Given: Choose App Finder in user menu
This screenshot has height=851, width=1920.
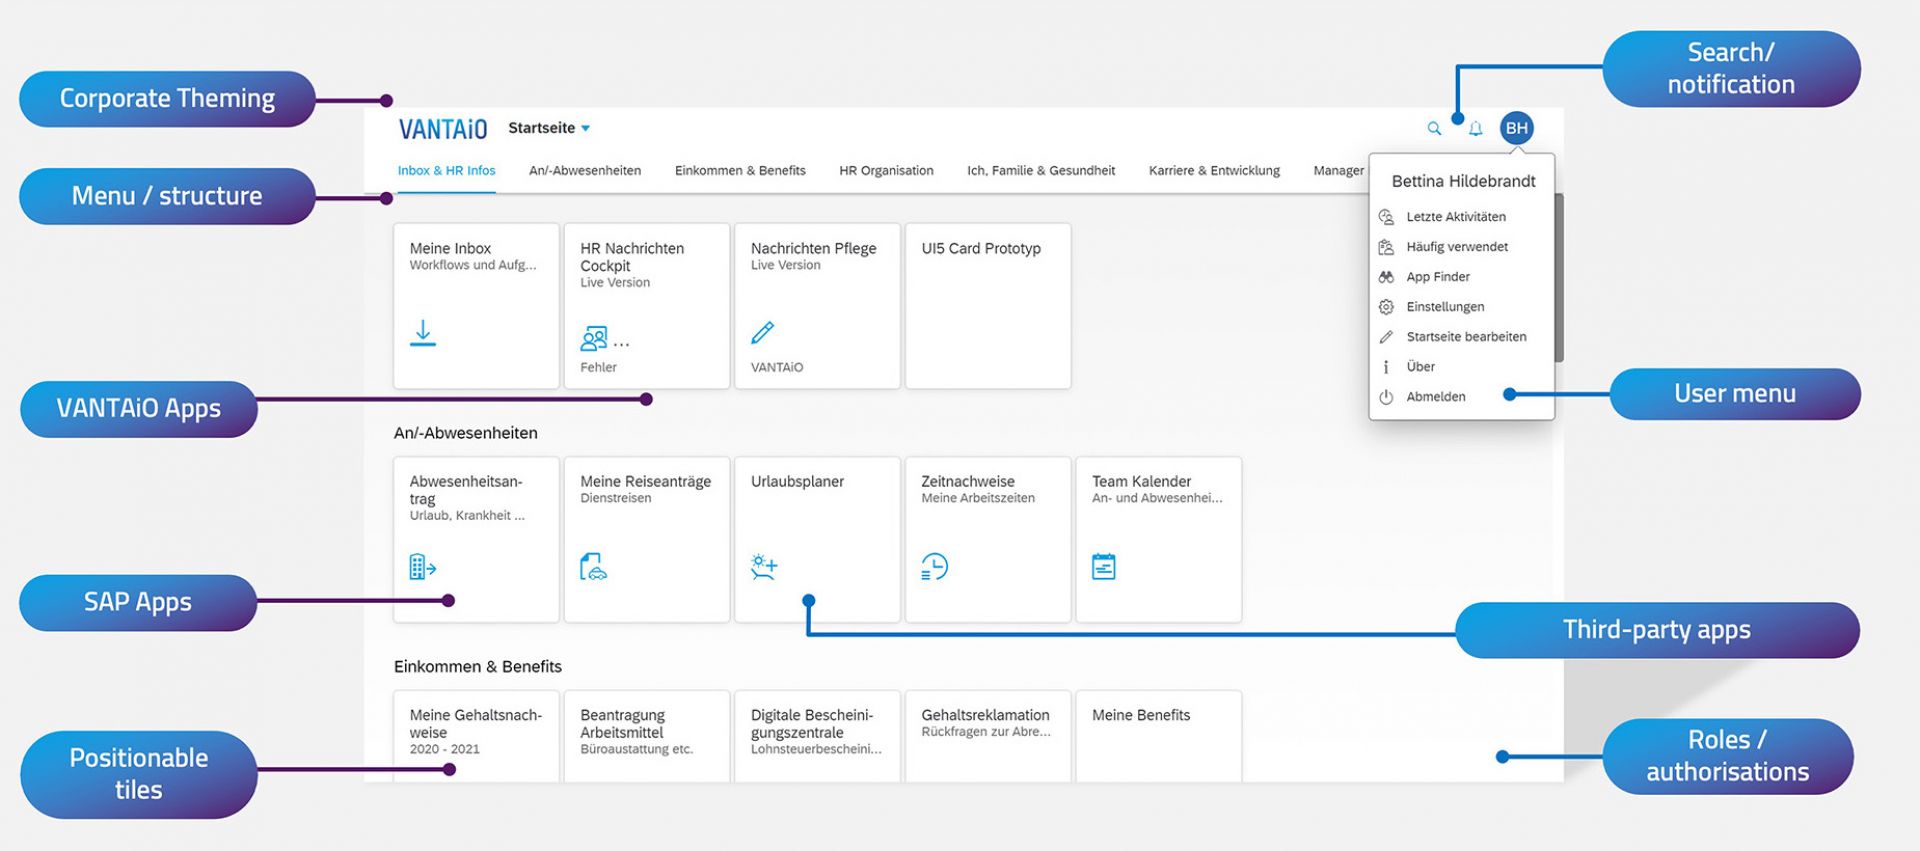Looking at the screenshot, I should coord(1437,277).
